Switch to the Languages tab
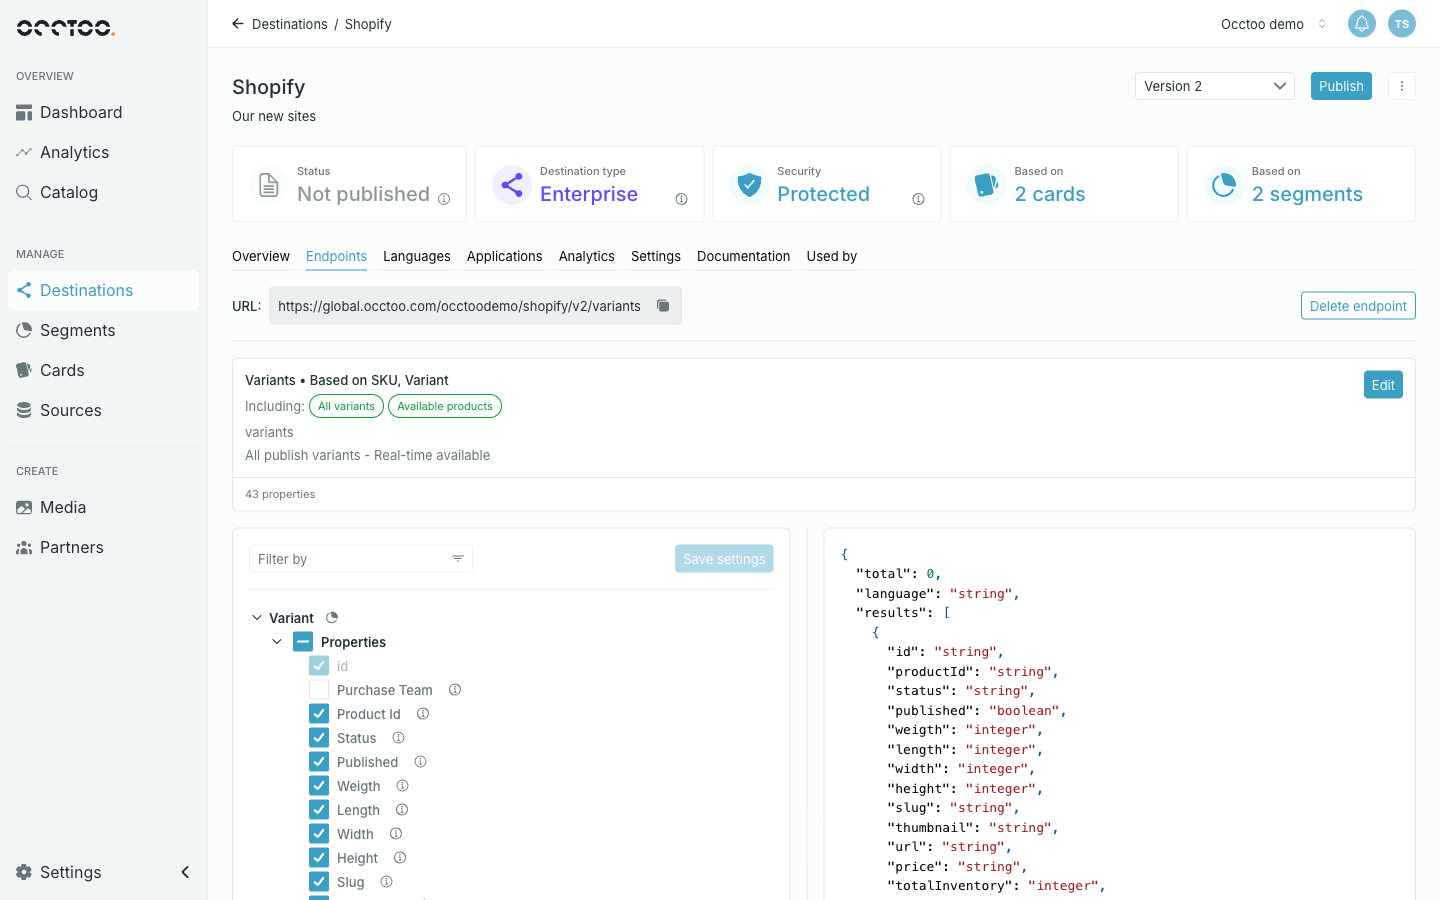The image size is (1440, 900). click(417, 257)
